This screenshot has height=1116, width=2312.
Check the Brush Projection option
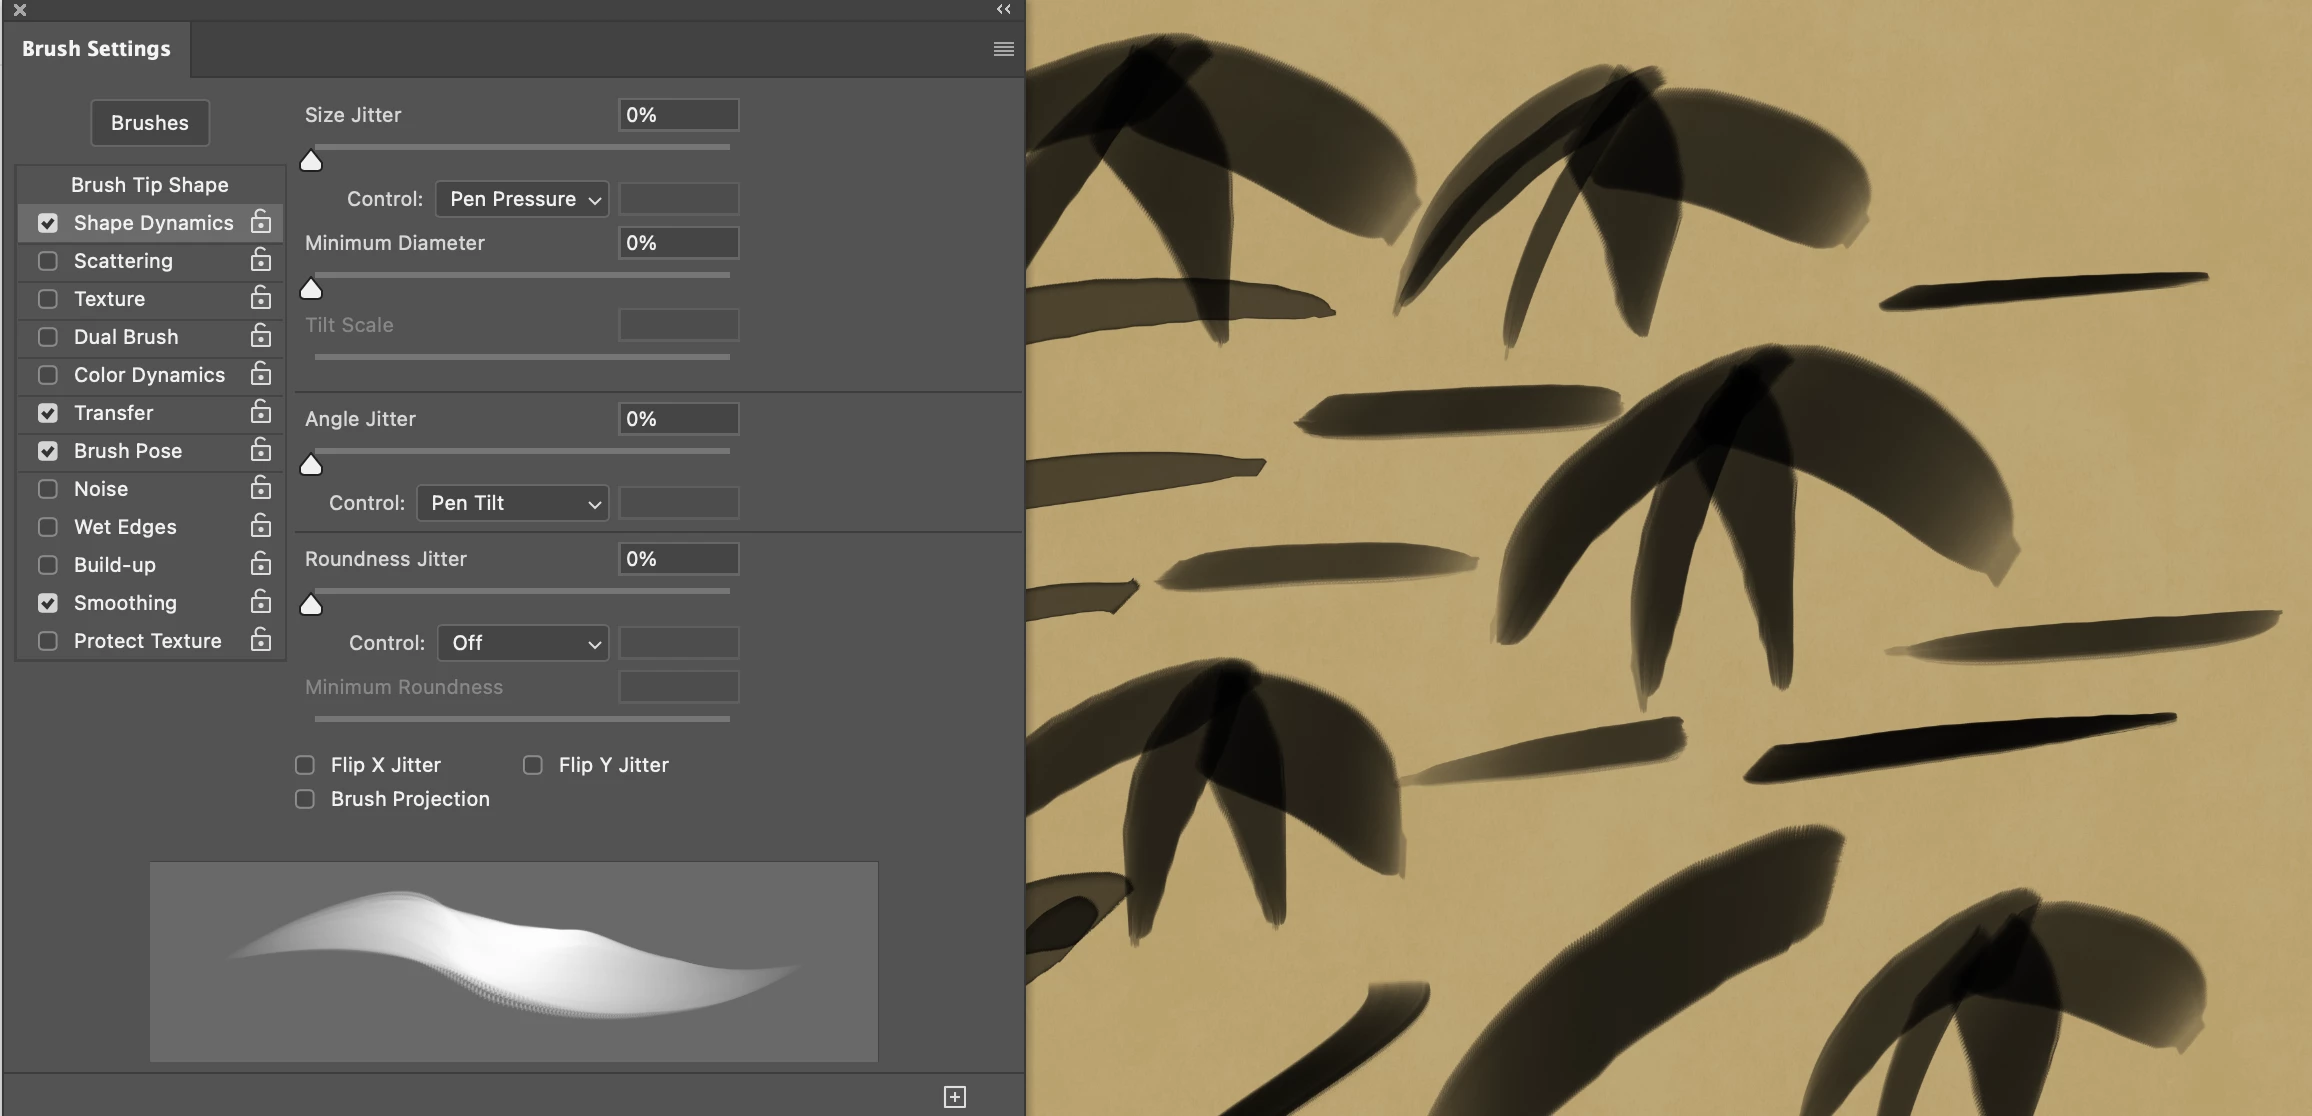305,799
